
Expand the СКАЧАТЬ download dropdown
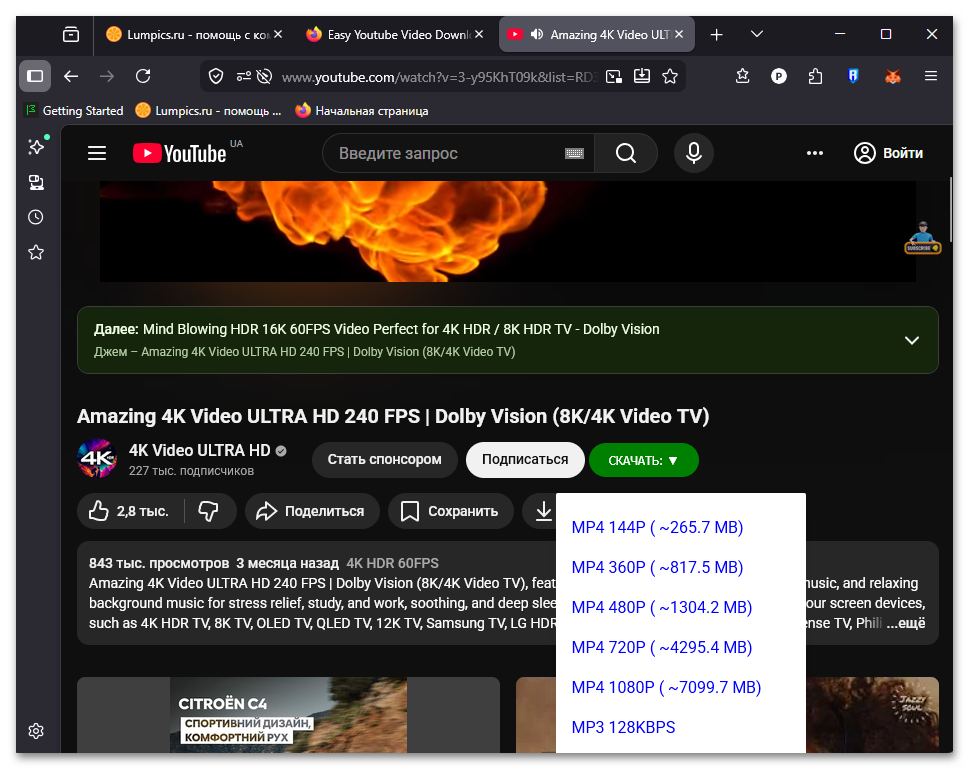tap(644, 461)
